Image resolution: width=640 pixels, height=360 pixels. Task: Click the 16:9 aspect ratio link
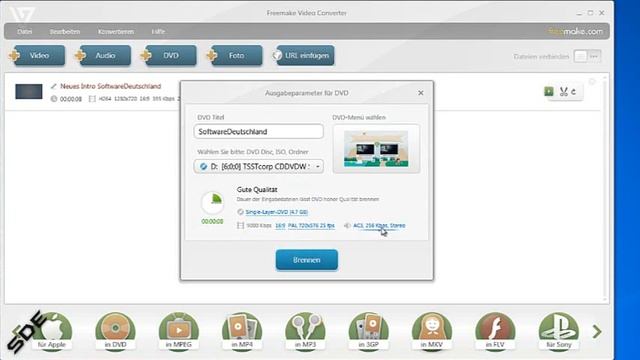click(280, 225)
